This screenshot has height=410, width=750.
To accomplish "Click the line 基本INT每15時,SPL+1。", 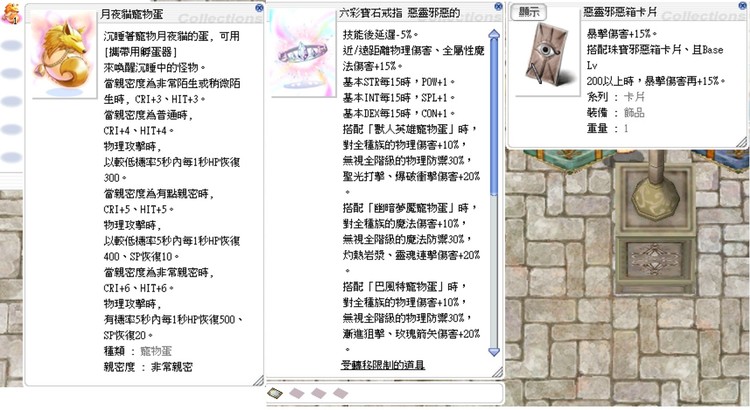I will (x=398, y=98).
